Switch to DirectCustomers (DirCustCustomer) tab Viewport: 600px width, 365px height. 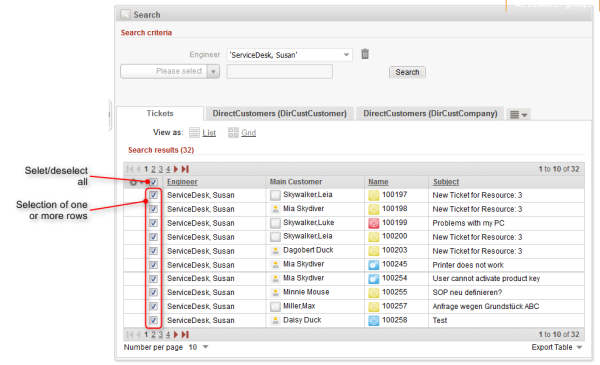(x=279, y=113)
